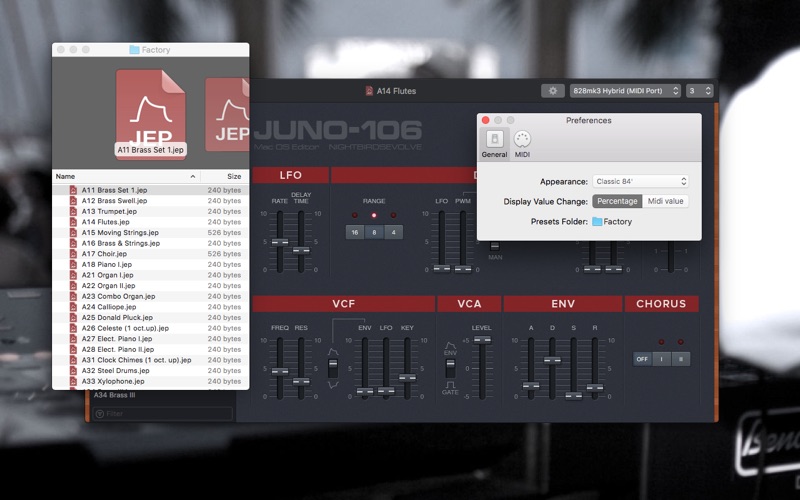Switch to General preferences tab
Screen dimensions: 800x500
pyautogui.click(x=494, y=143)
